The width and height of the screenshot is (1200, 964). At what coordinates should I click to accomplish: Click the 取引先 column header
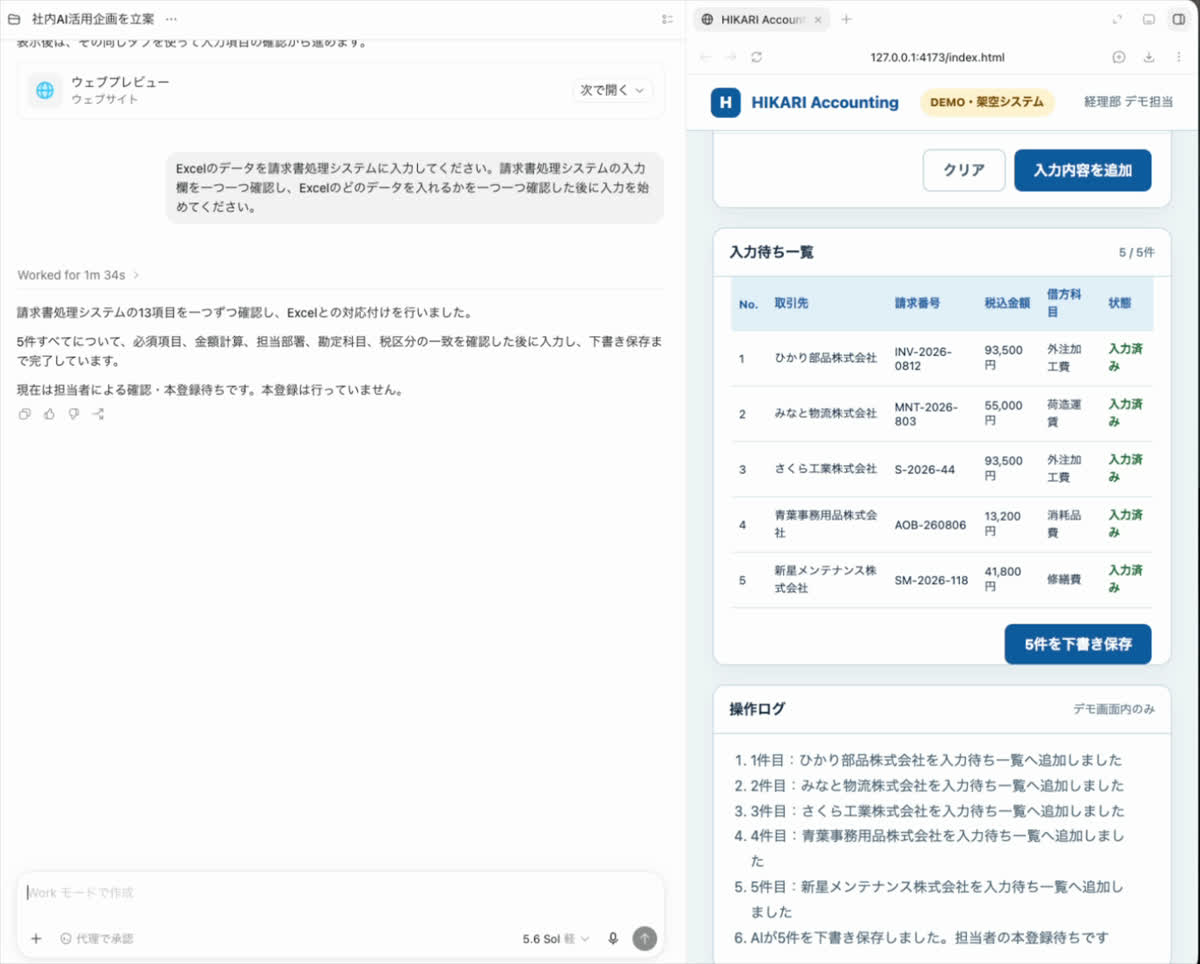(x=791, y=304)
